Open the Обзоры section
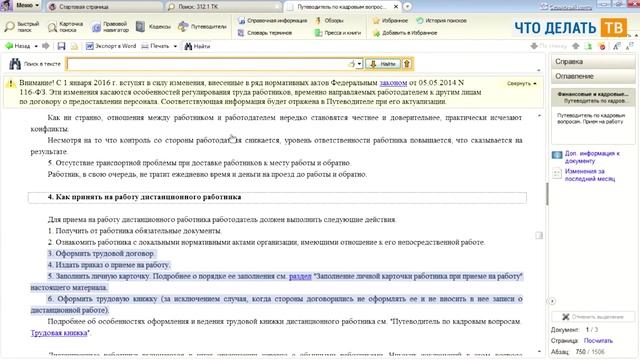Viewport: 640px width, 360px height. [x=329, y=20]
